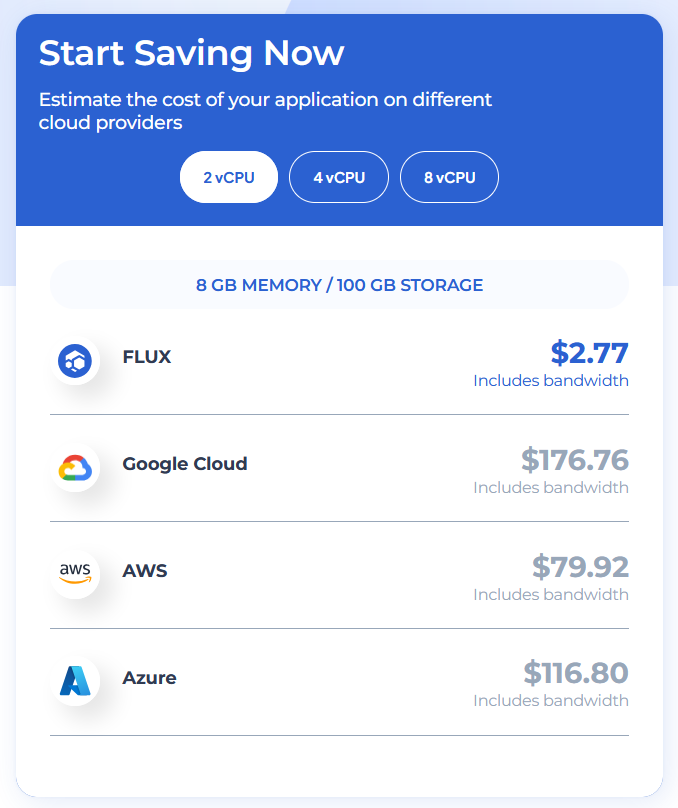The image size is (678, 808).
Task: Switch to the 4 vCPU option
Action: tap(339, 178)
